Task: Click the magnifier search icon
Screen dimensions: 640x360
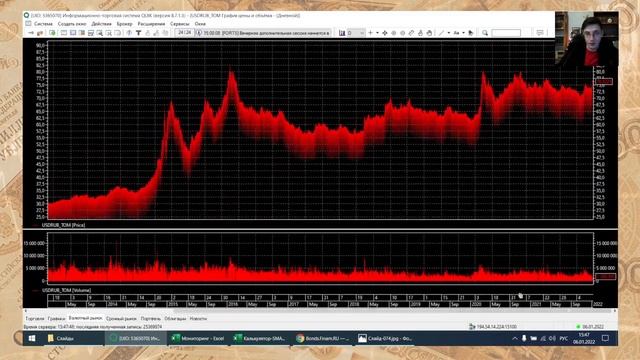Action: point(485,33)
